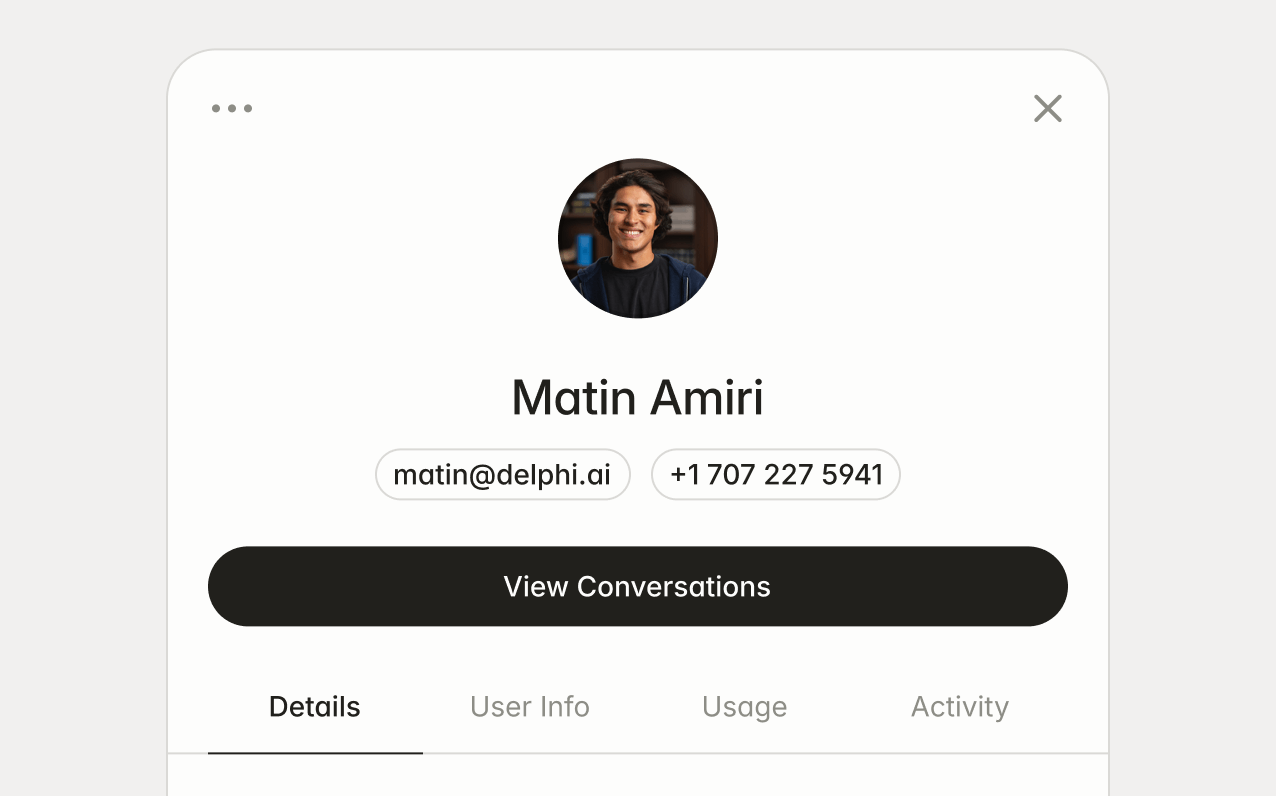Expand the ellipsis menu at top left
Image resolution: width=1276 pixels, height=796 pixels.
point(232,108)
